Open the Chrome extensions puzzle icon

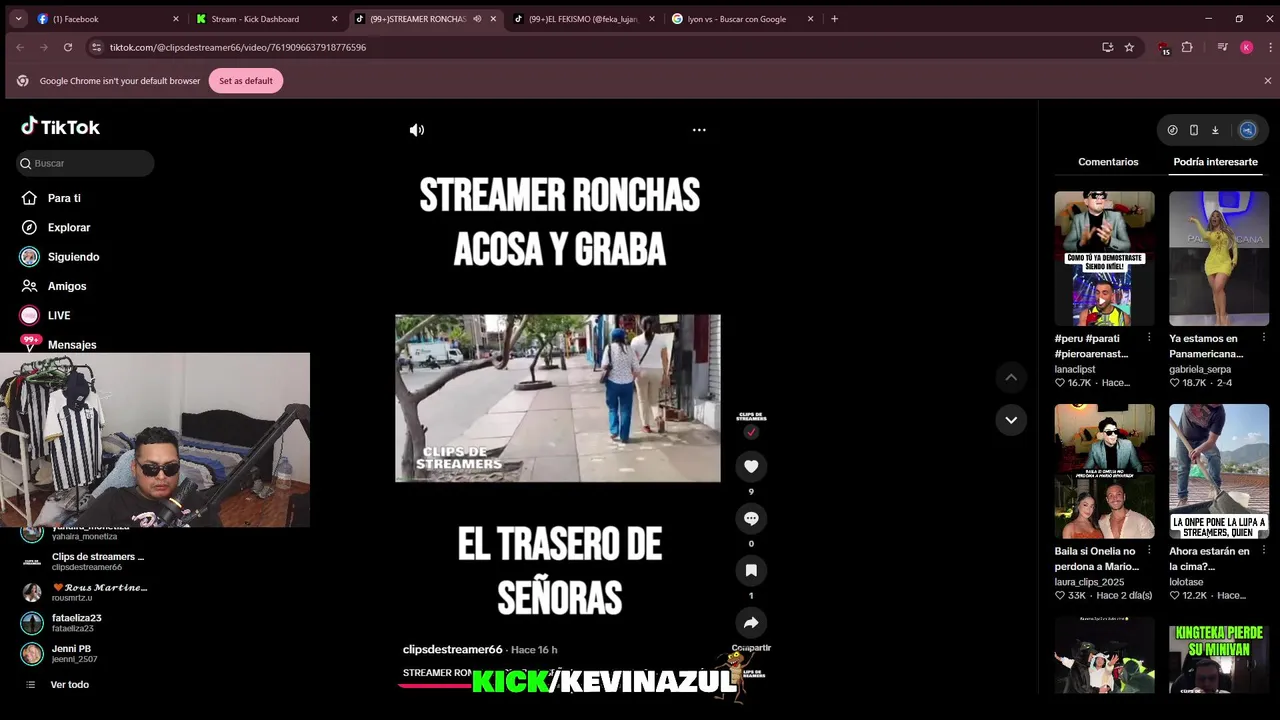(x=1187, y=47)
